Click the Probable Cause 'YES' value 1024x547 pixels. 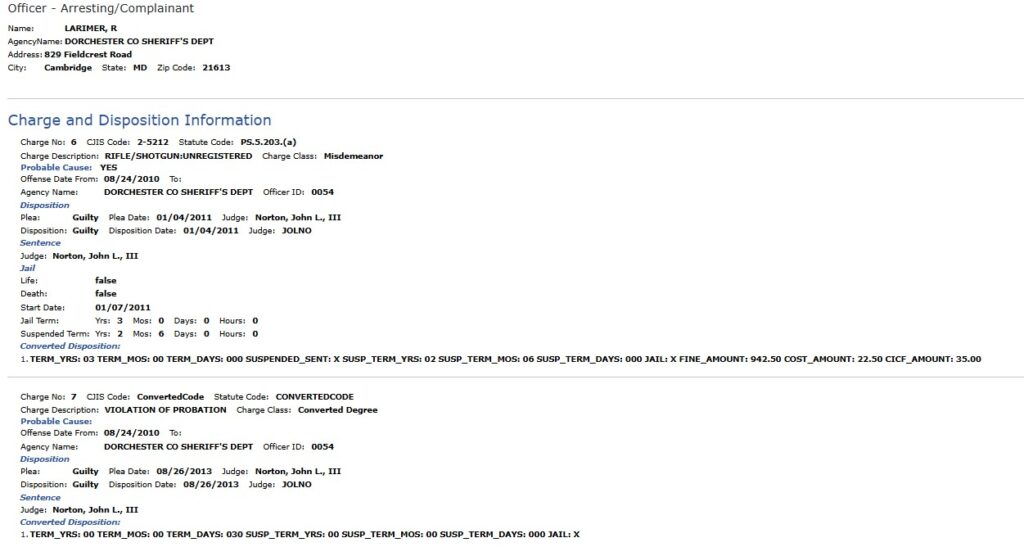(x=109, y=168)
